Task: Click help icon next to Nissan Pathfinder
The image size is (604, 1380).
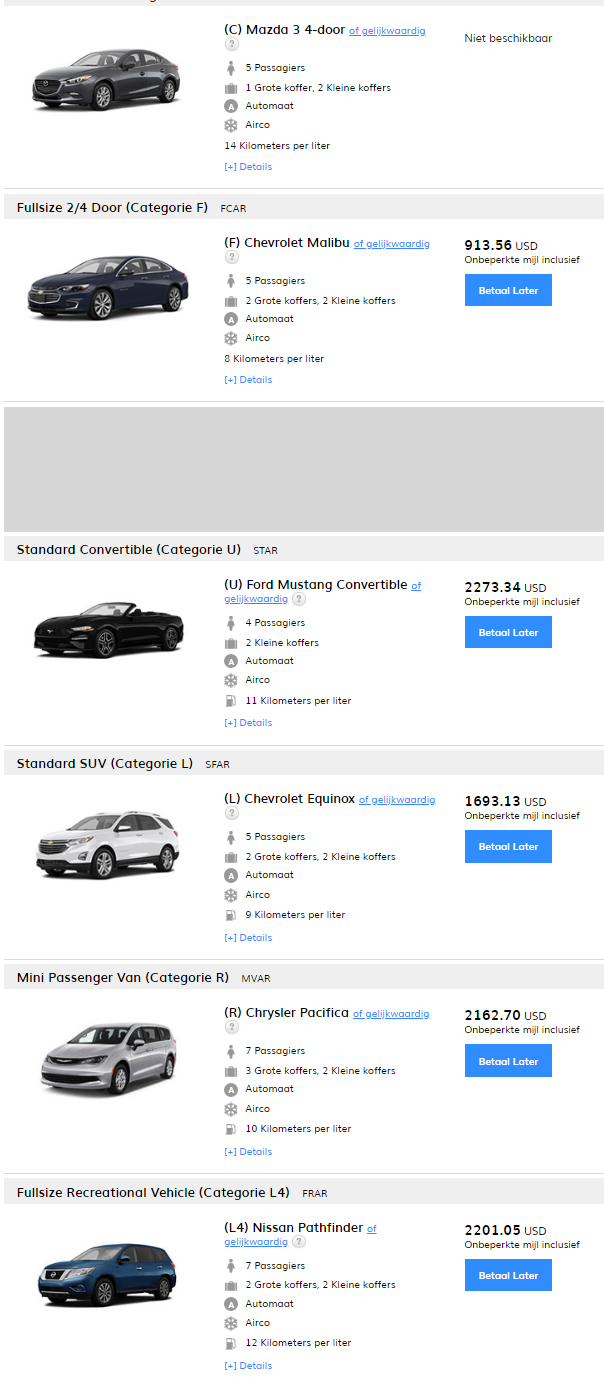Action: (299, 1241)
